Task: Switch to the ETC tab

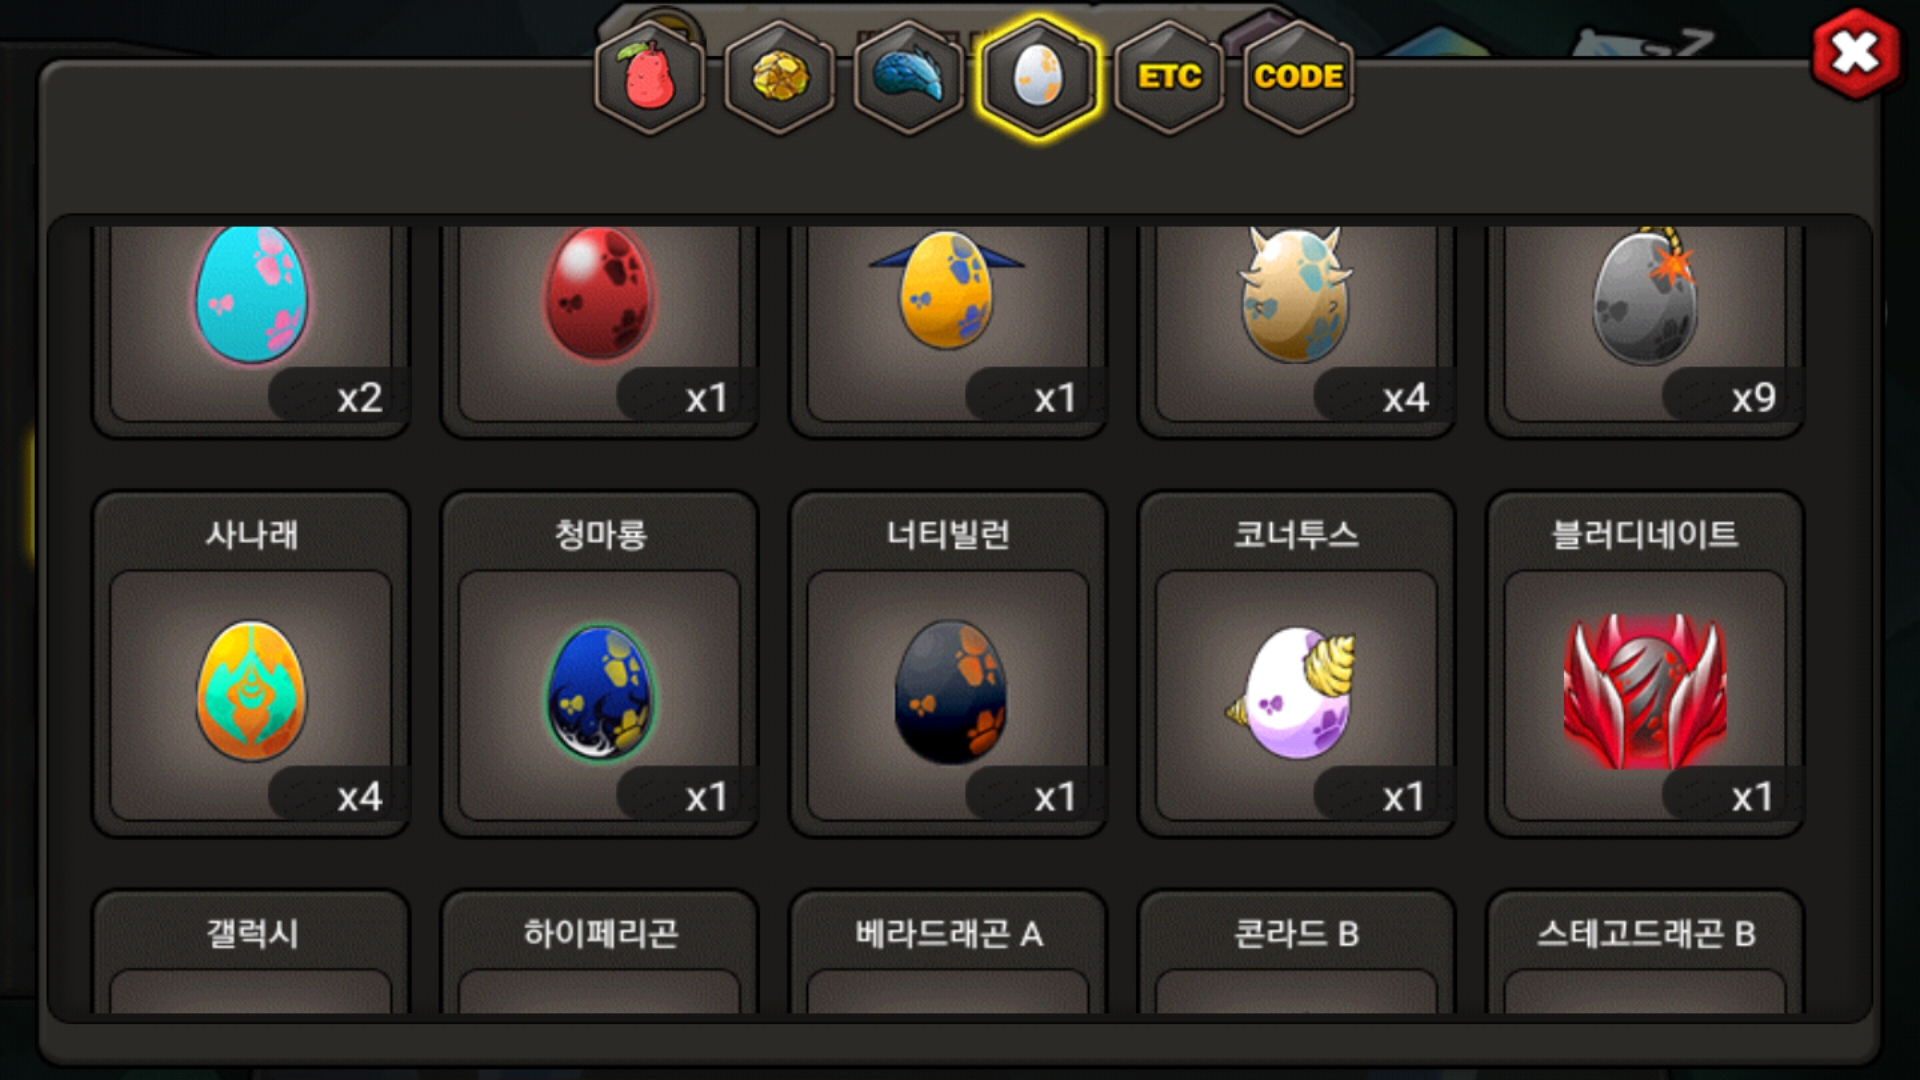Action: click(x=1169, y=78)
